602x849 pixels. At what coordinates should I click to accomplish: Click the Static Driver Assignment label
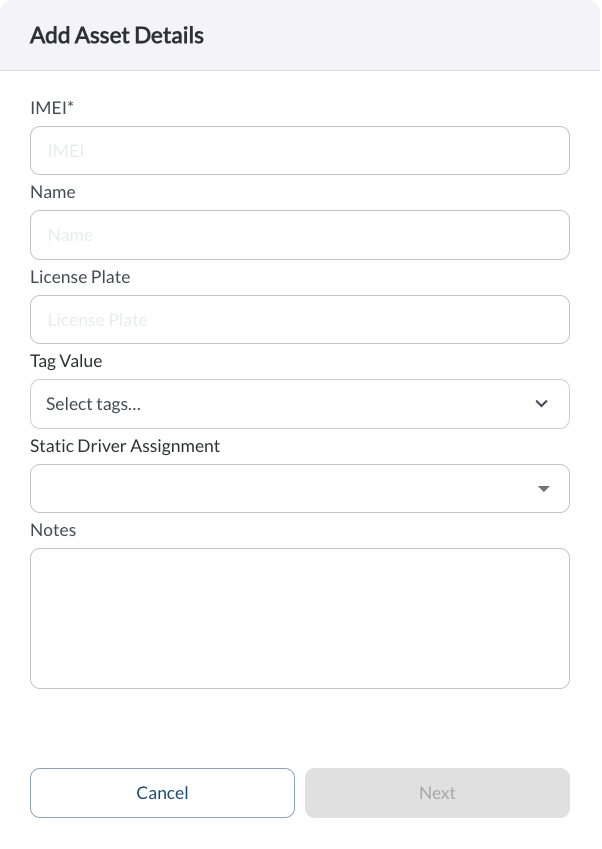[x=125, y=446]
